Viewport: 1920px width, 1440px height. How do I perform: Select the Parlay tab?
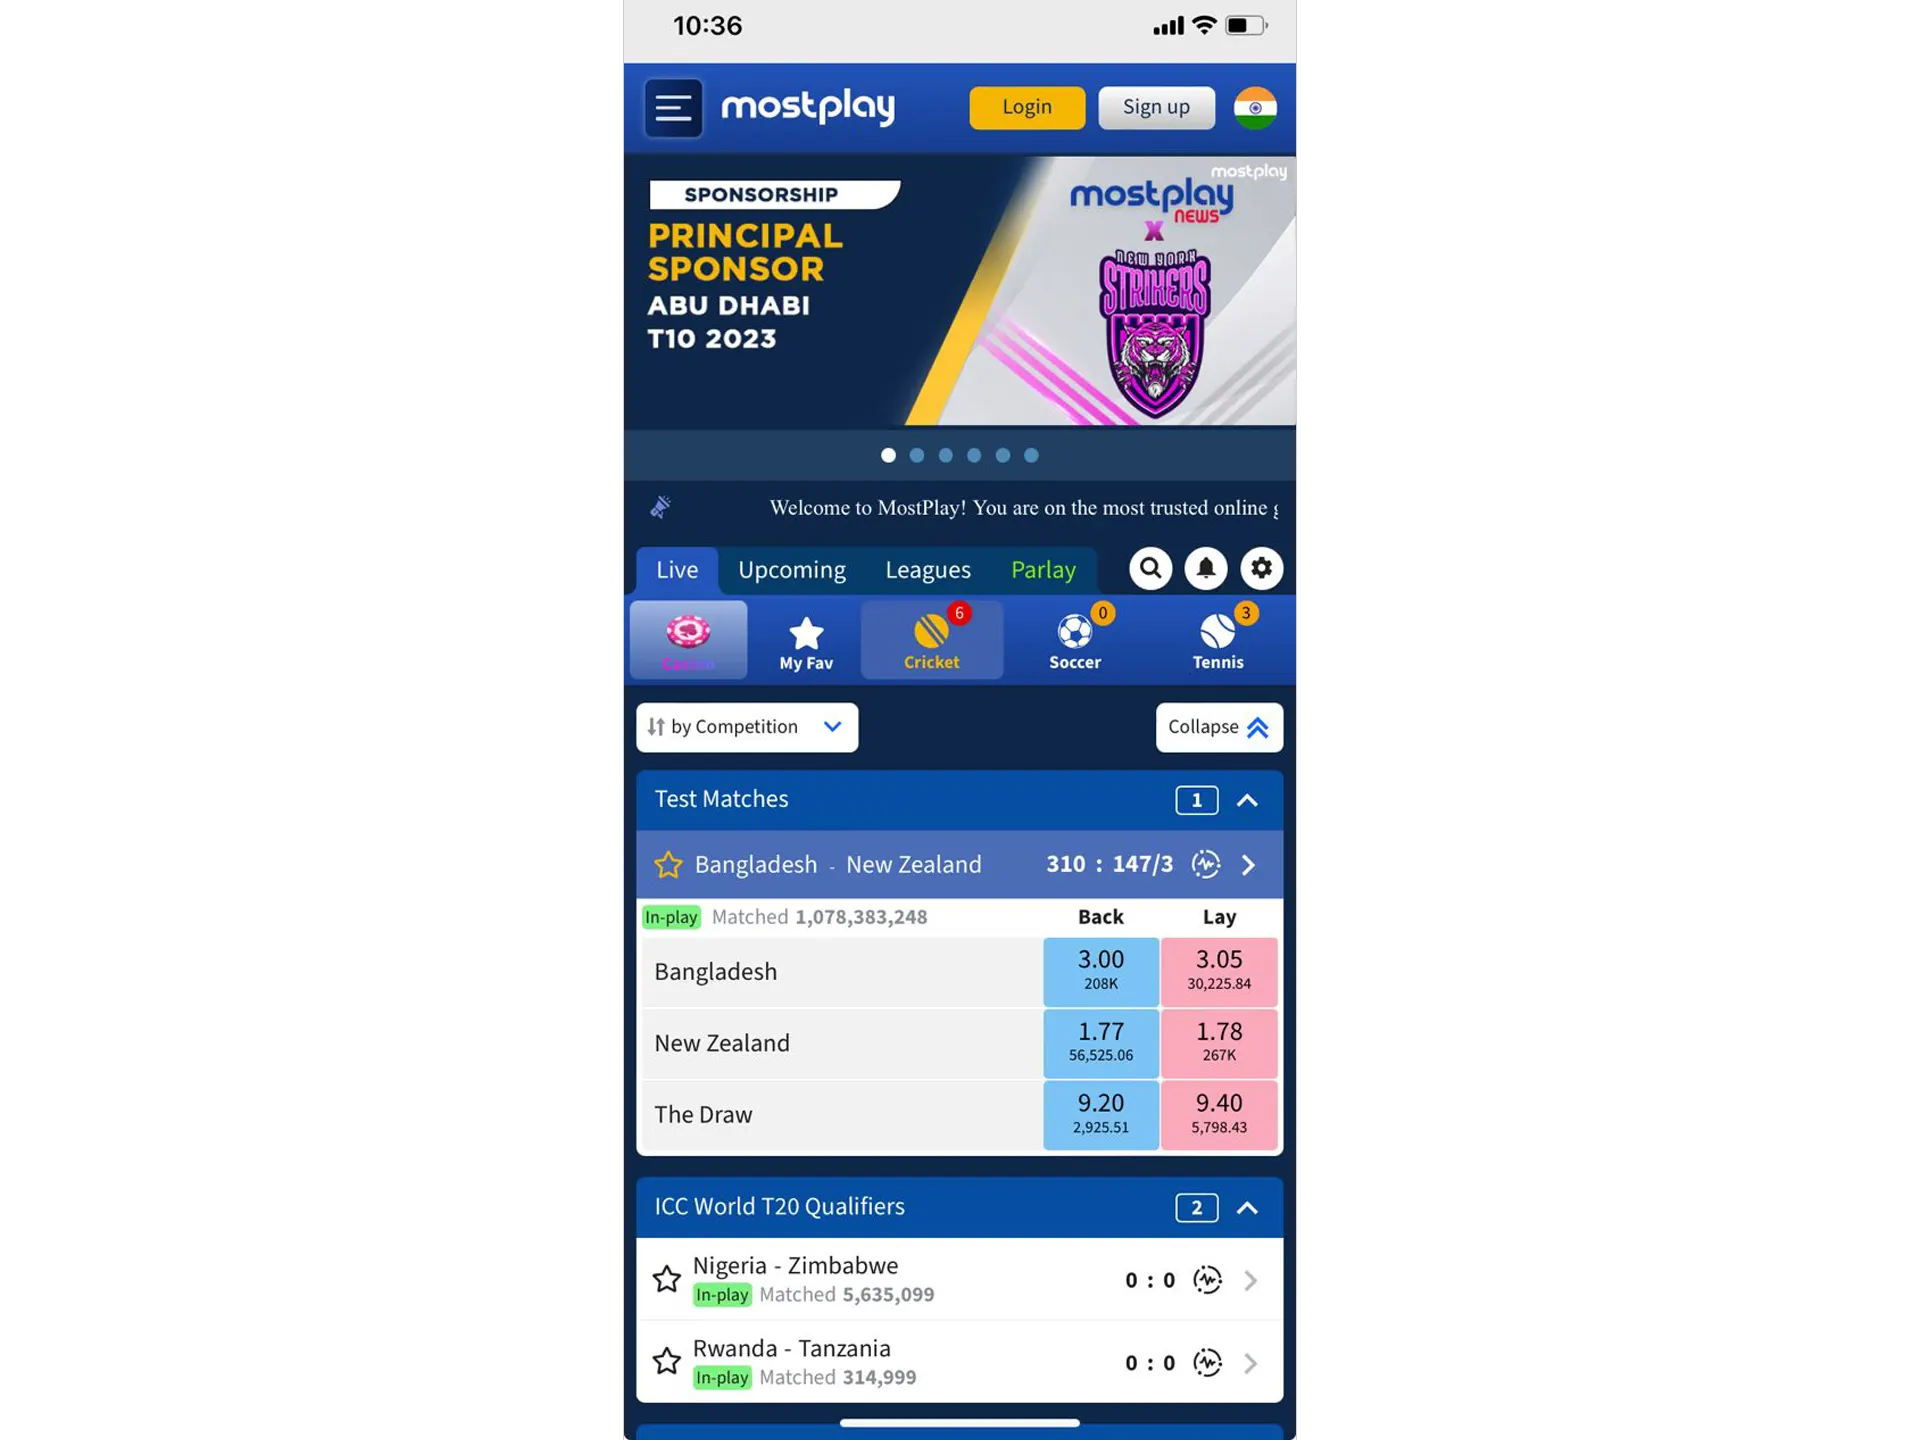pyautogui.click(x=1043, y=567)
